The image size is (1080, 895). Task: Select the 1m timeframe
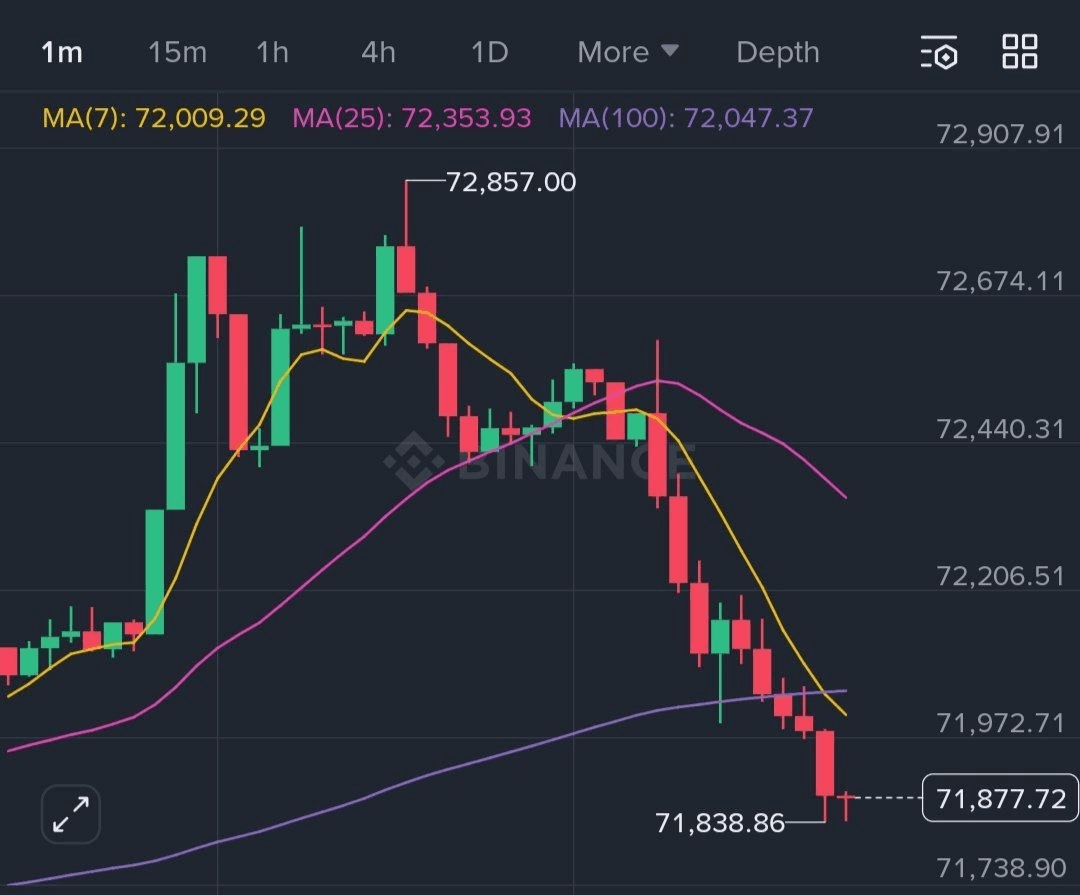(61, 52)
